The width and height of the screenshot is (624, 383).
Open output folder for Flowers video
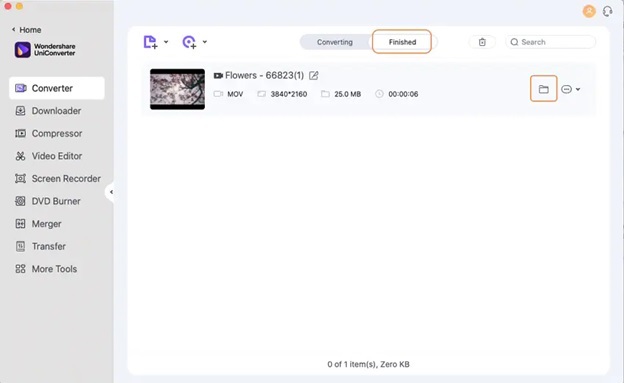click(x=544, y=89)
